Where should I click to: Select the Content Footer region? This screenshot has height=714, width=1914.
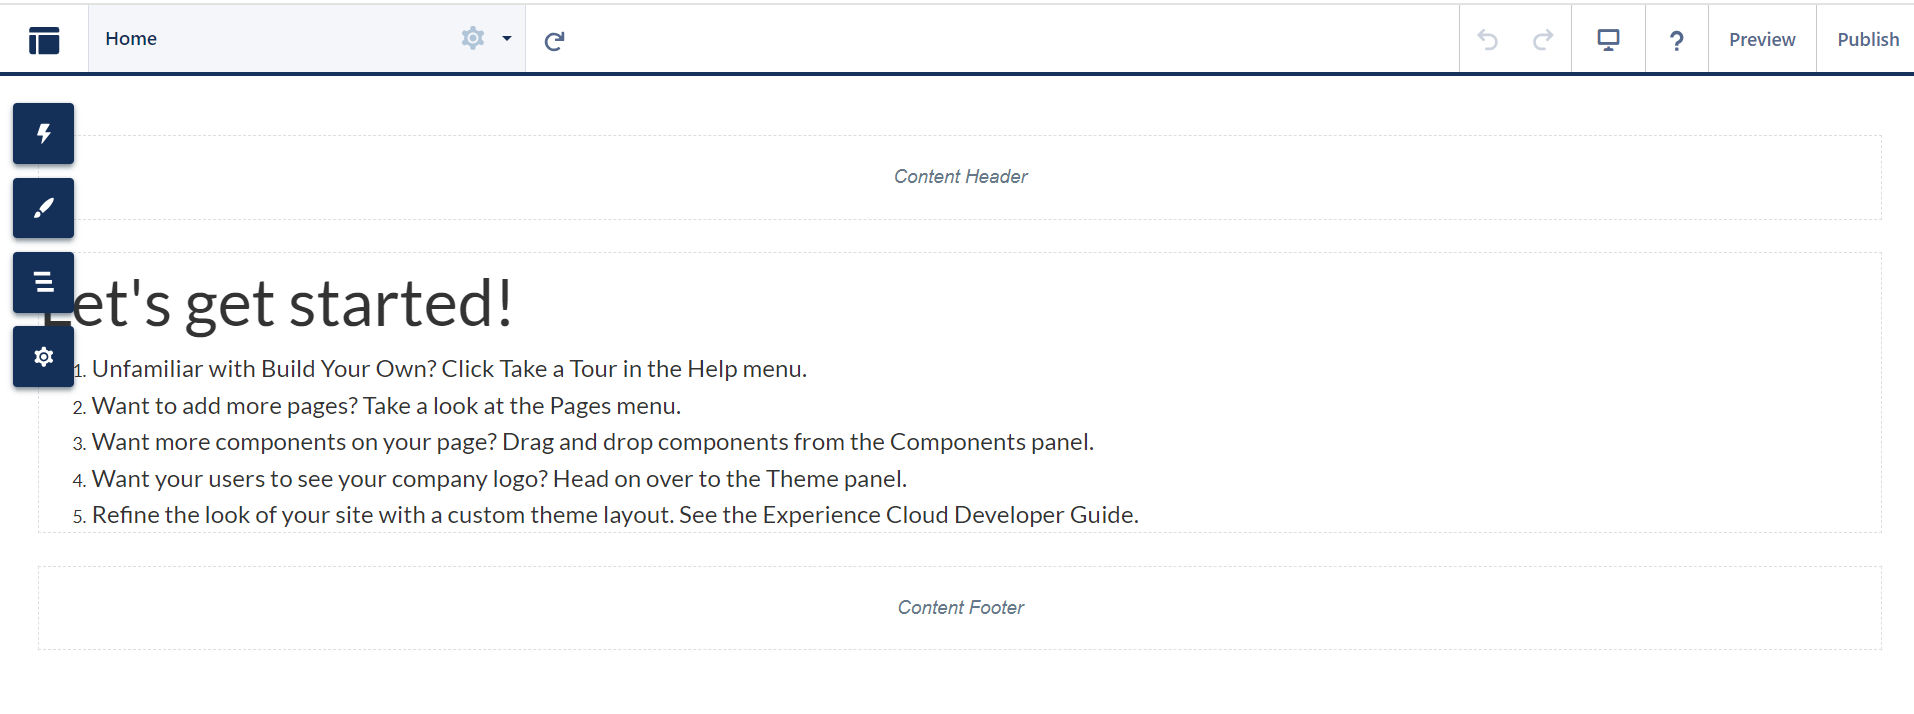point(960,608)
